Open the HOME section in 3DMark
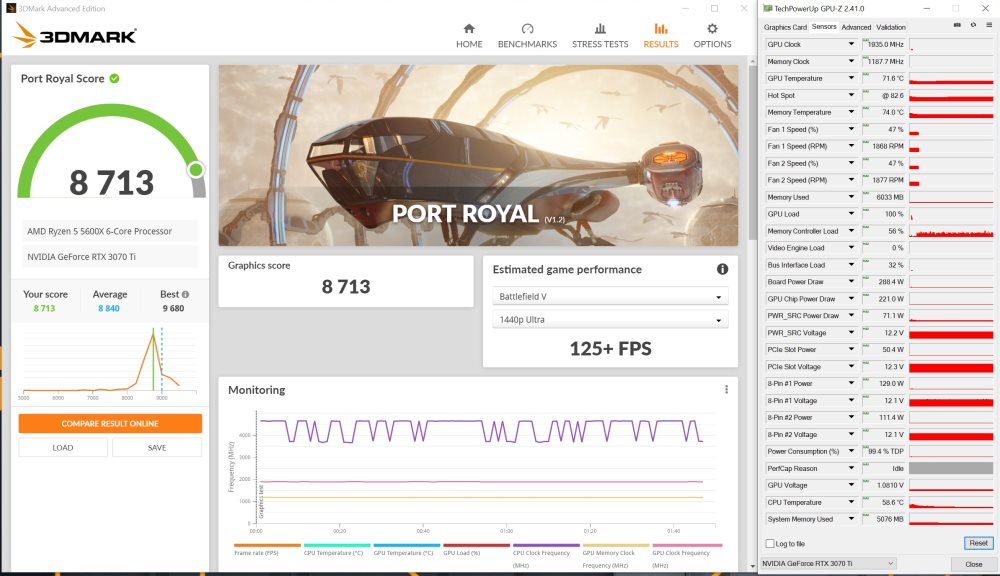The height and width of the screenshot is (576, 1000). click(469, 35)
